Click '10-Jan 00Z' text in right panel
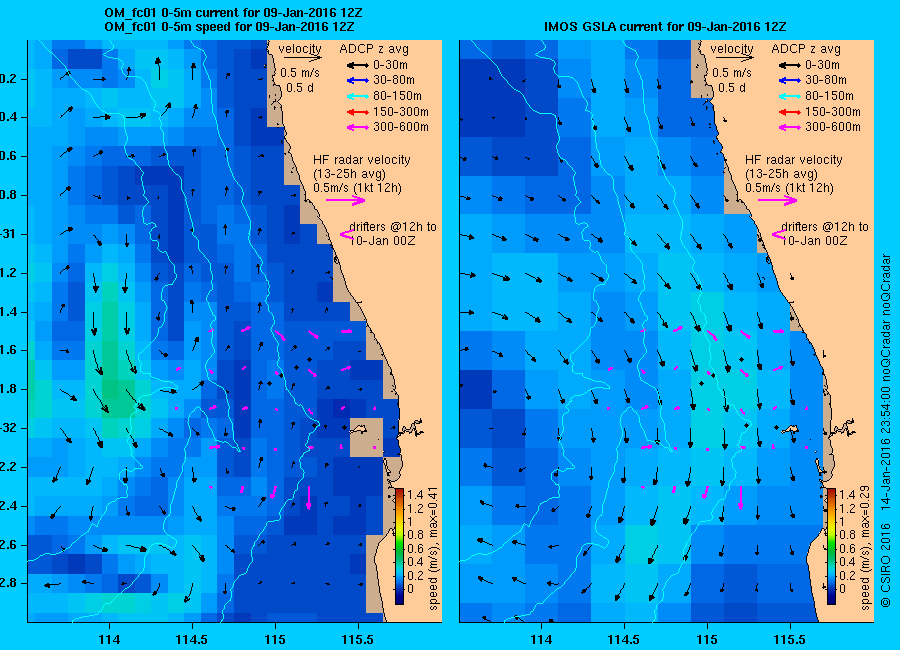The width and height of the screenshot is (900, 650). point(814,241)
